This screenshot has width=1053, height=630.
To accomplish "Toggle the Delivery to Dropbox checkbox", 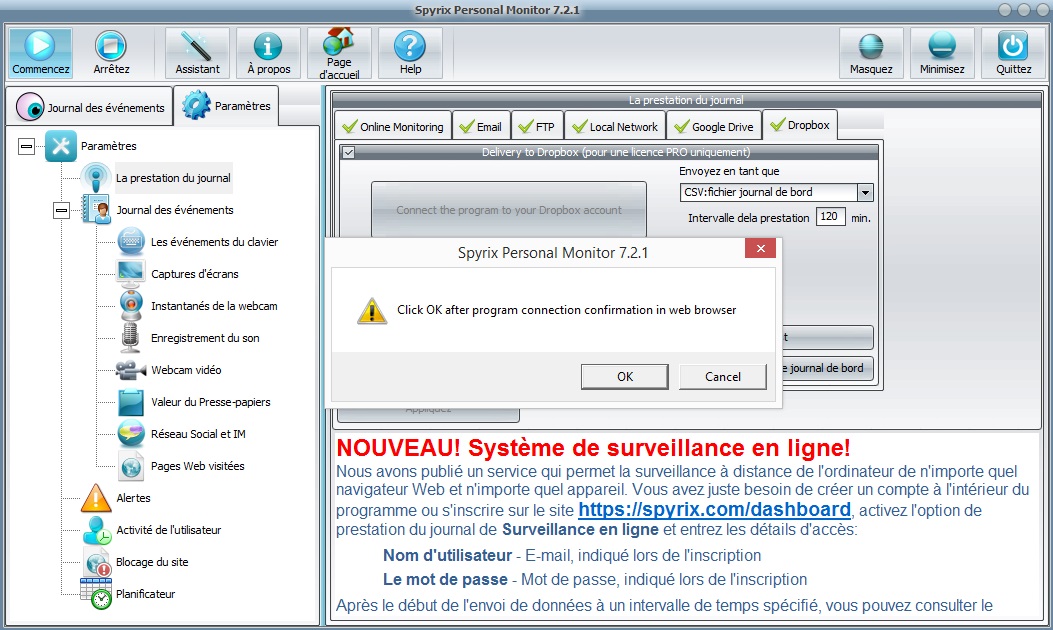I will pos(348,152).
